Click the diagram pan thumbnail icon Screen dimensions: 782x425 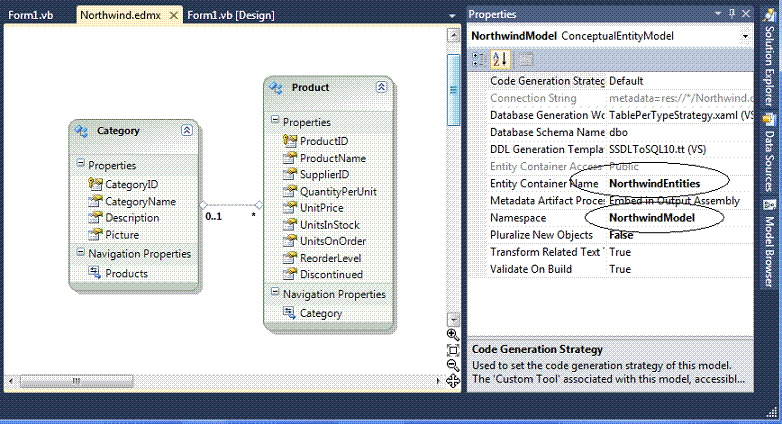(452, 381)
